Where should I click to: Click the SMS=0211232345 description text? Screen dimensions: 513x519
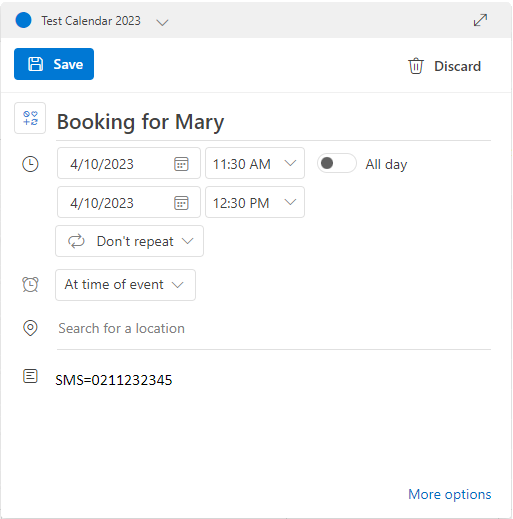tap(114, 380)
